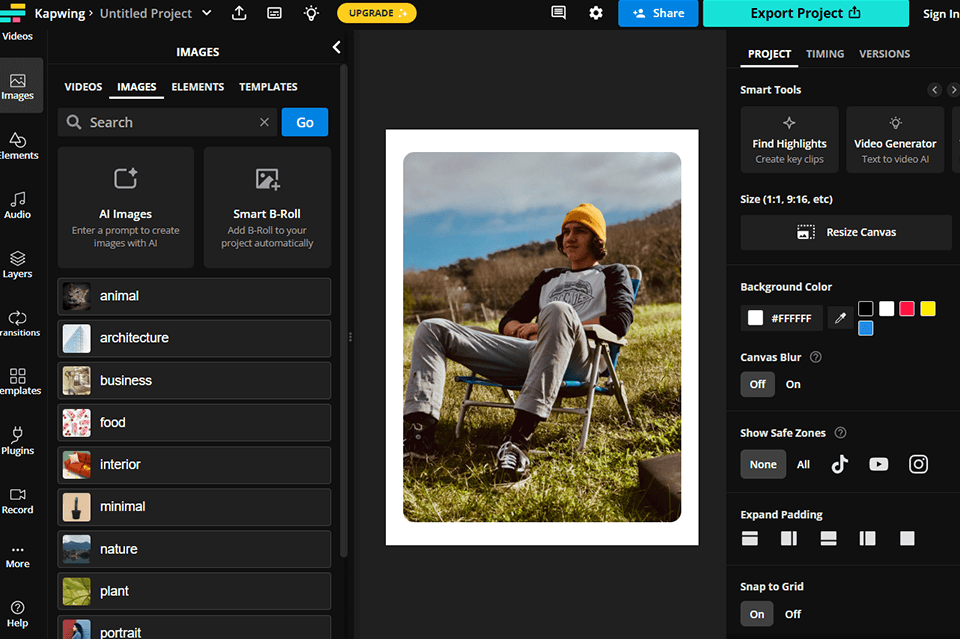Set safe zones to All
This screenshot has width=960, height=639.
tap(803, 465)
